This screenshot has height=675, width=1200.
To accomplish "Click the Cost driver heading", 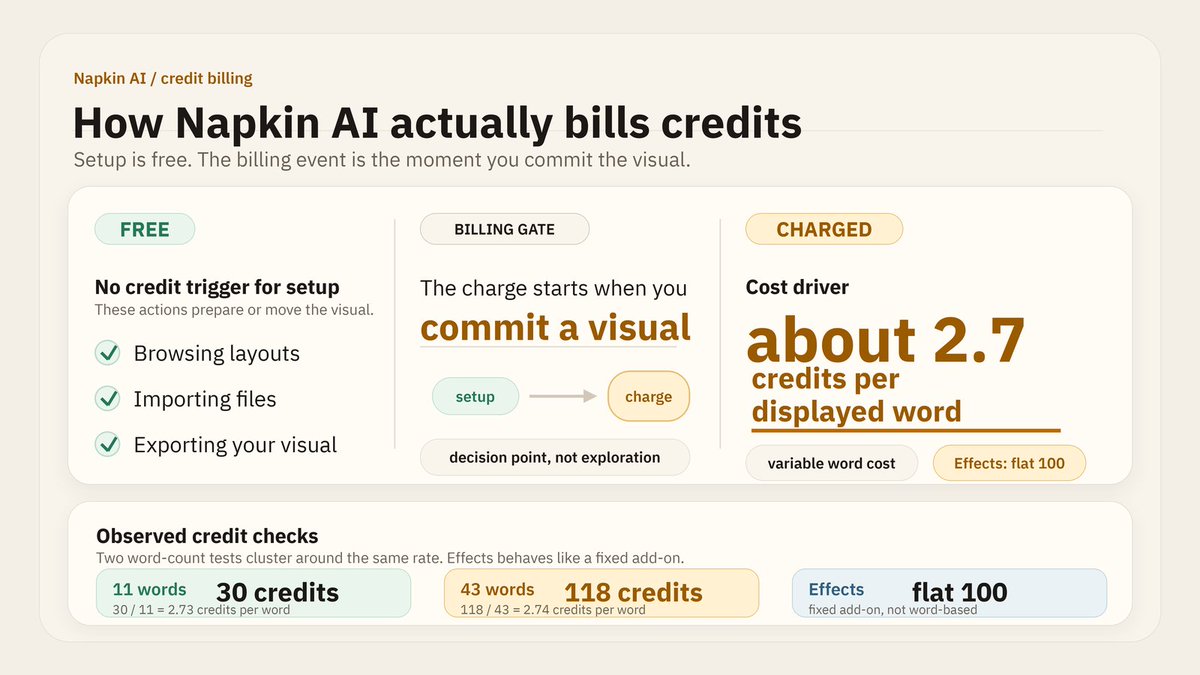I will [x=797, y=287].
